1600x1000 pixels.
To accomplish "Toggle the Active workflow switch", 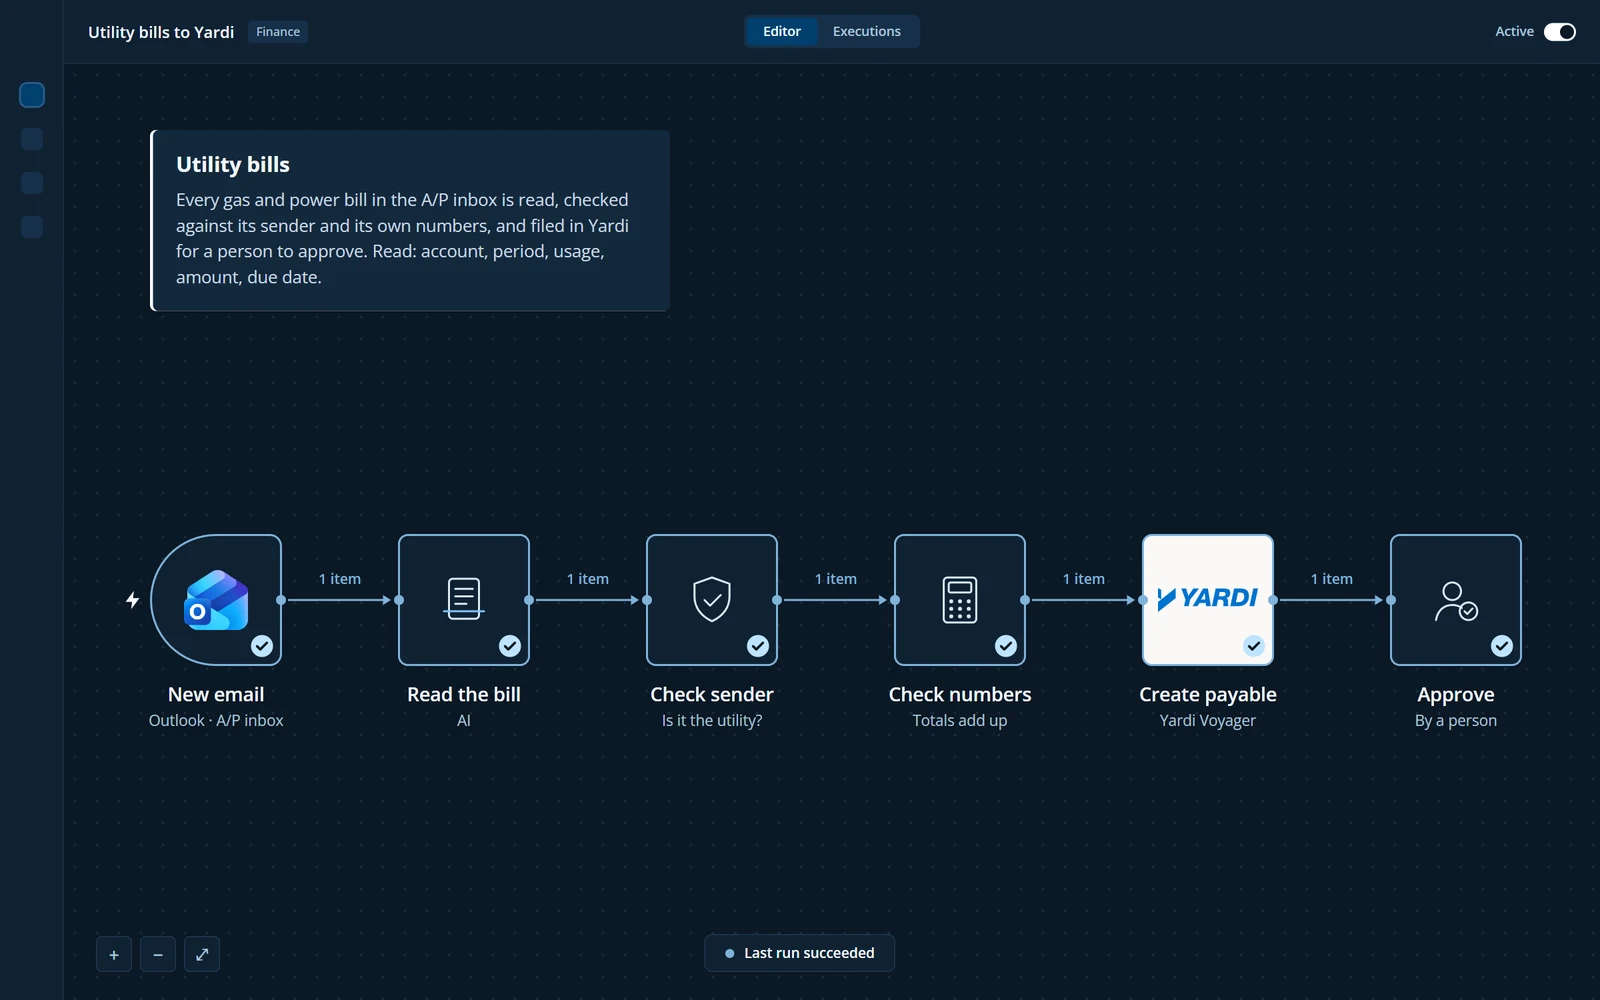I will [x=1560, y=32].
